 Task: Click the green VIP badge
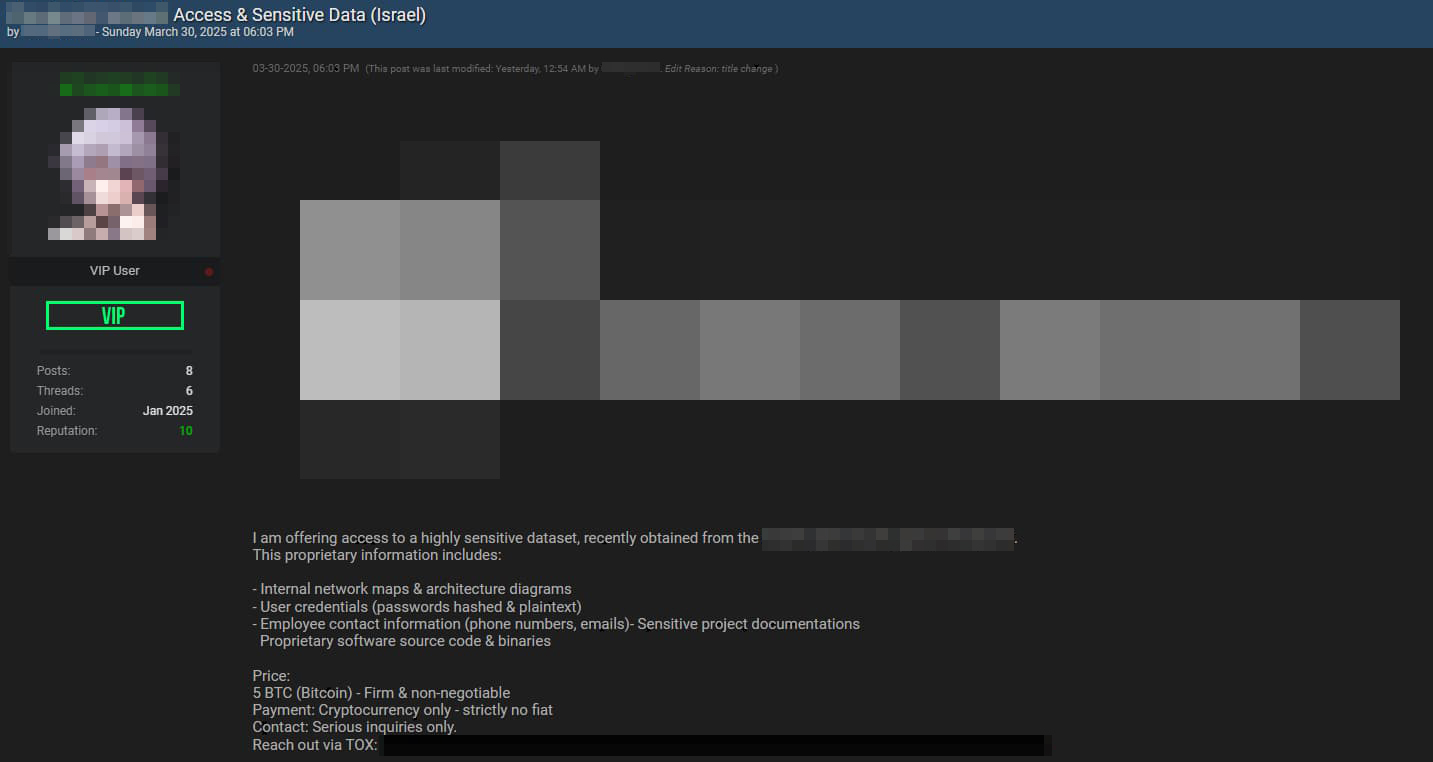[115, 316]
